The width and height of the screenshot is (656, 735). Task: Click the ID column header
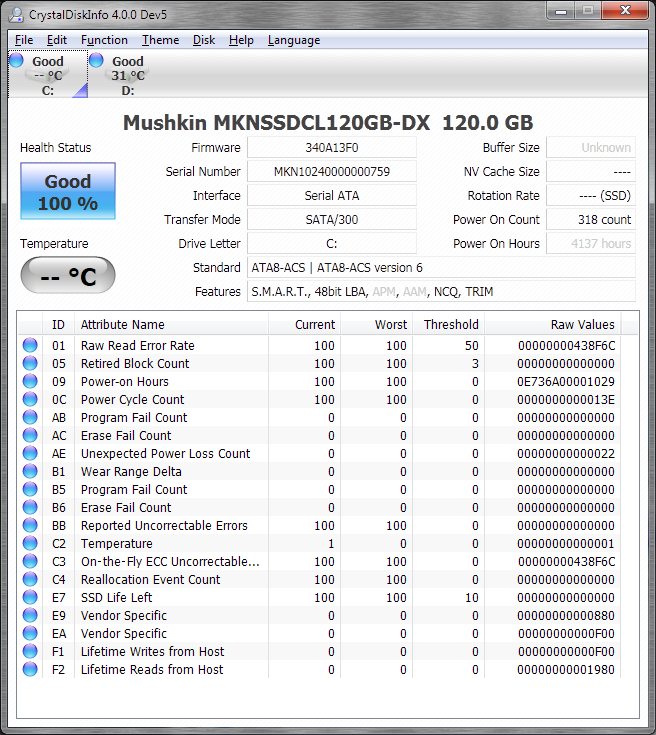tap(58, 324)
